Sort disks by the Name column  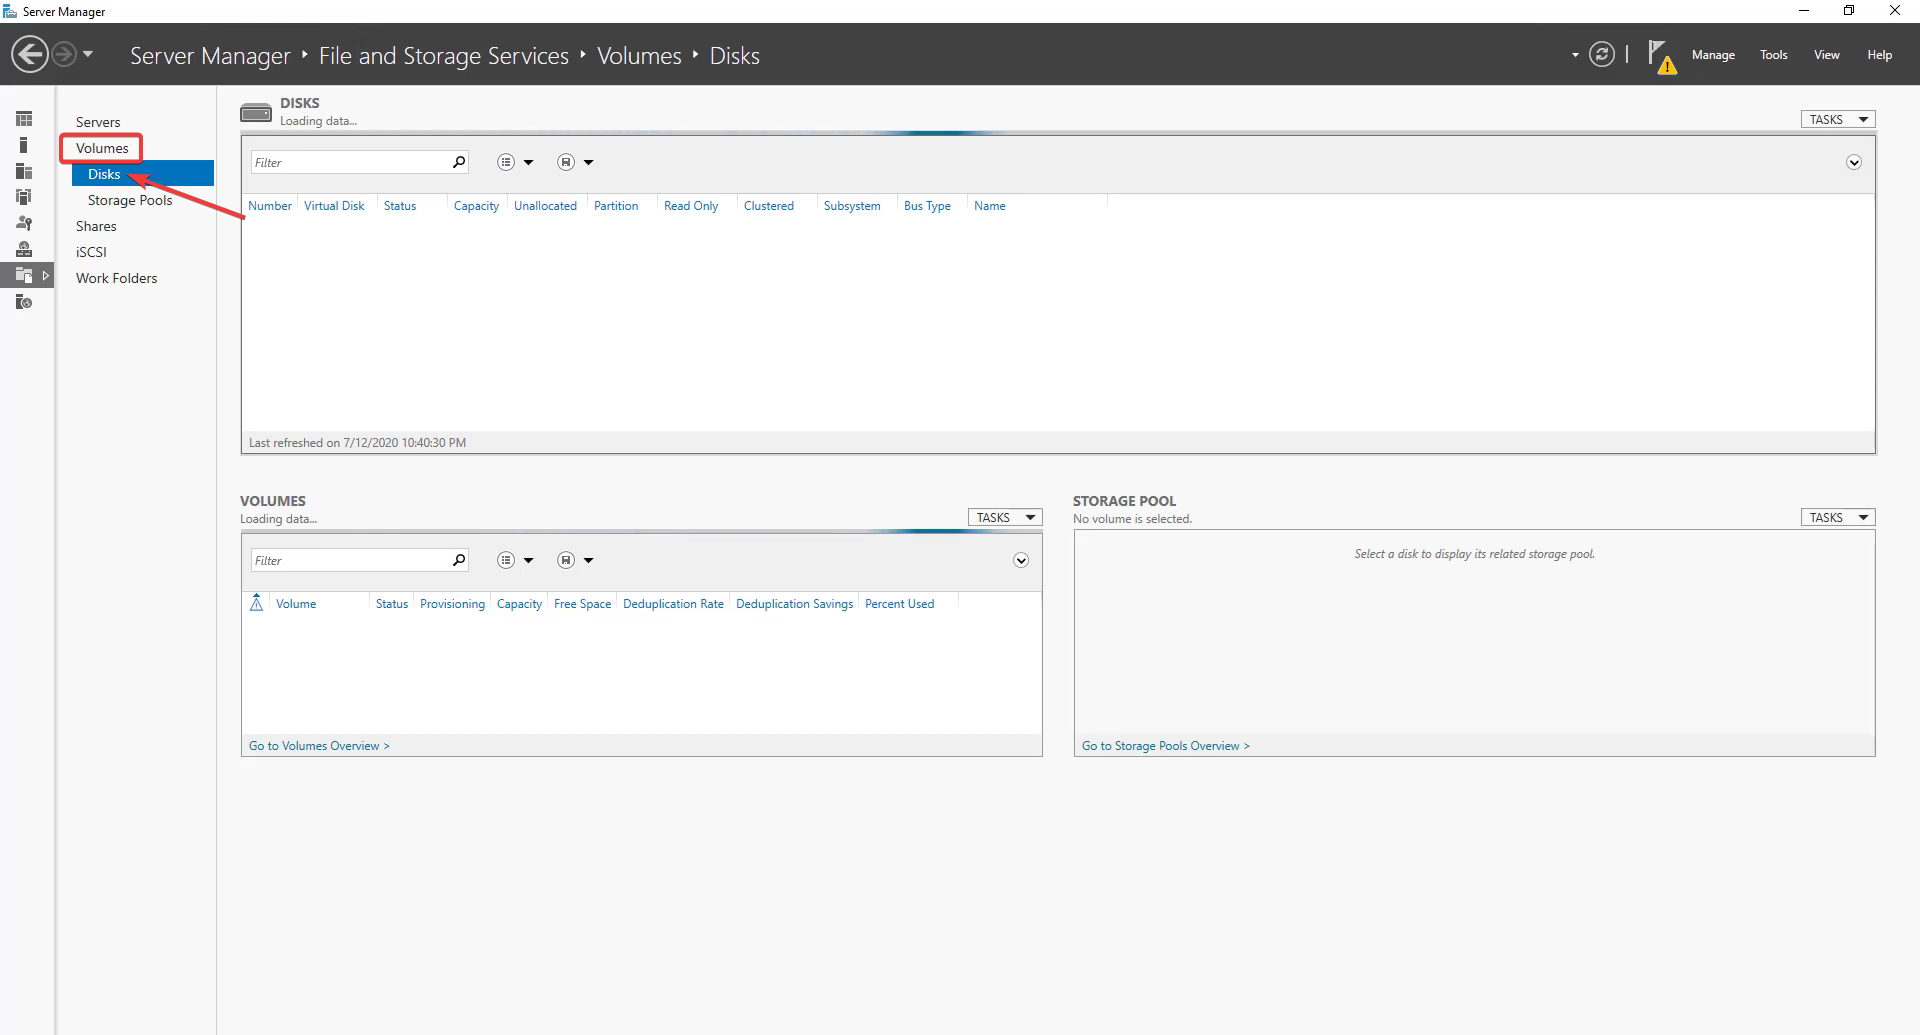coord(990,206)
